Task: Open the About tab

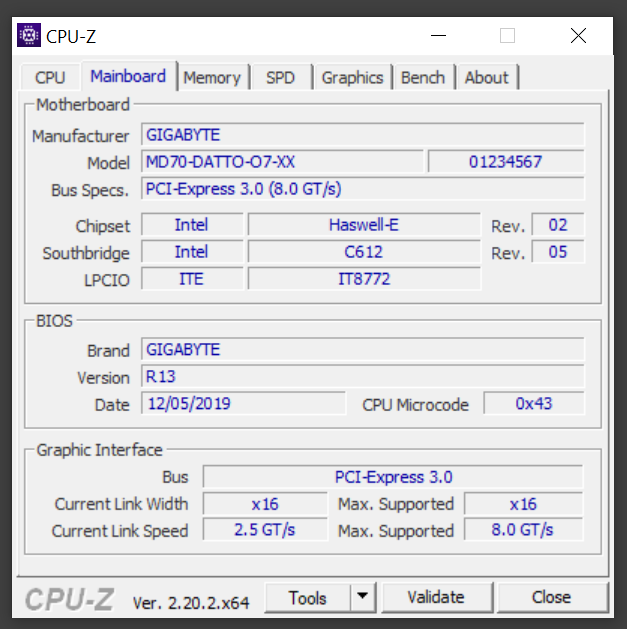Action: pos(487,77)
